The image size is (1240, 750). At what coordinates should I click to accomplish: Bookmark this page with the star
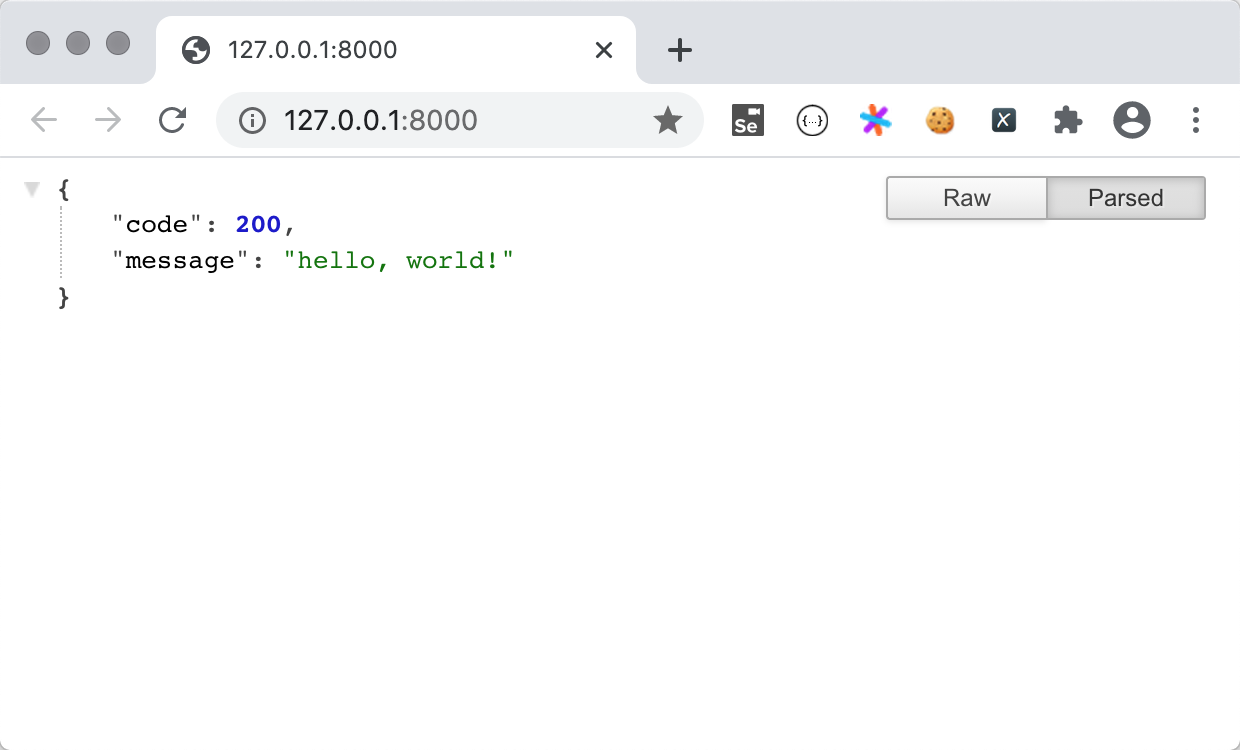(x=667, y=121)
